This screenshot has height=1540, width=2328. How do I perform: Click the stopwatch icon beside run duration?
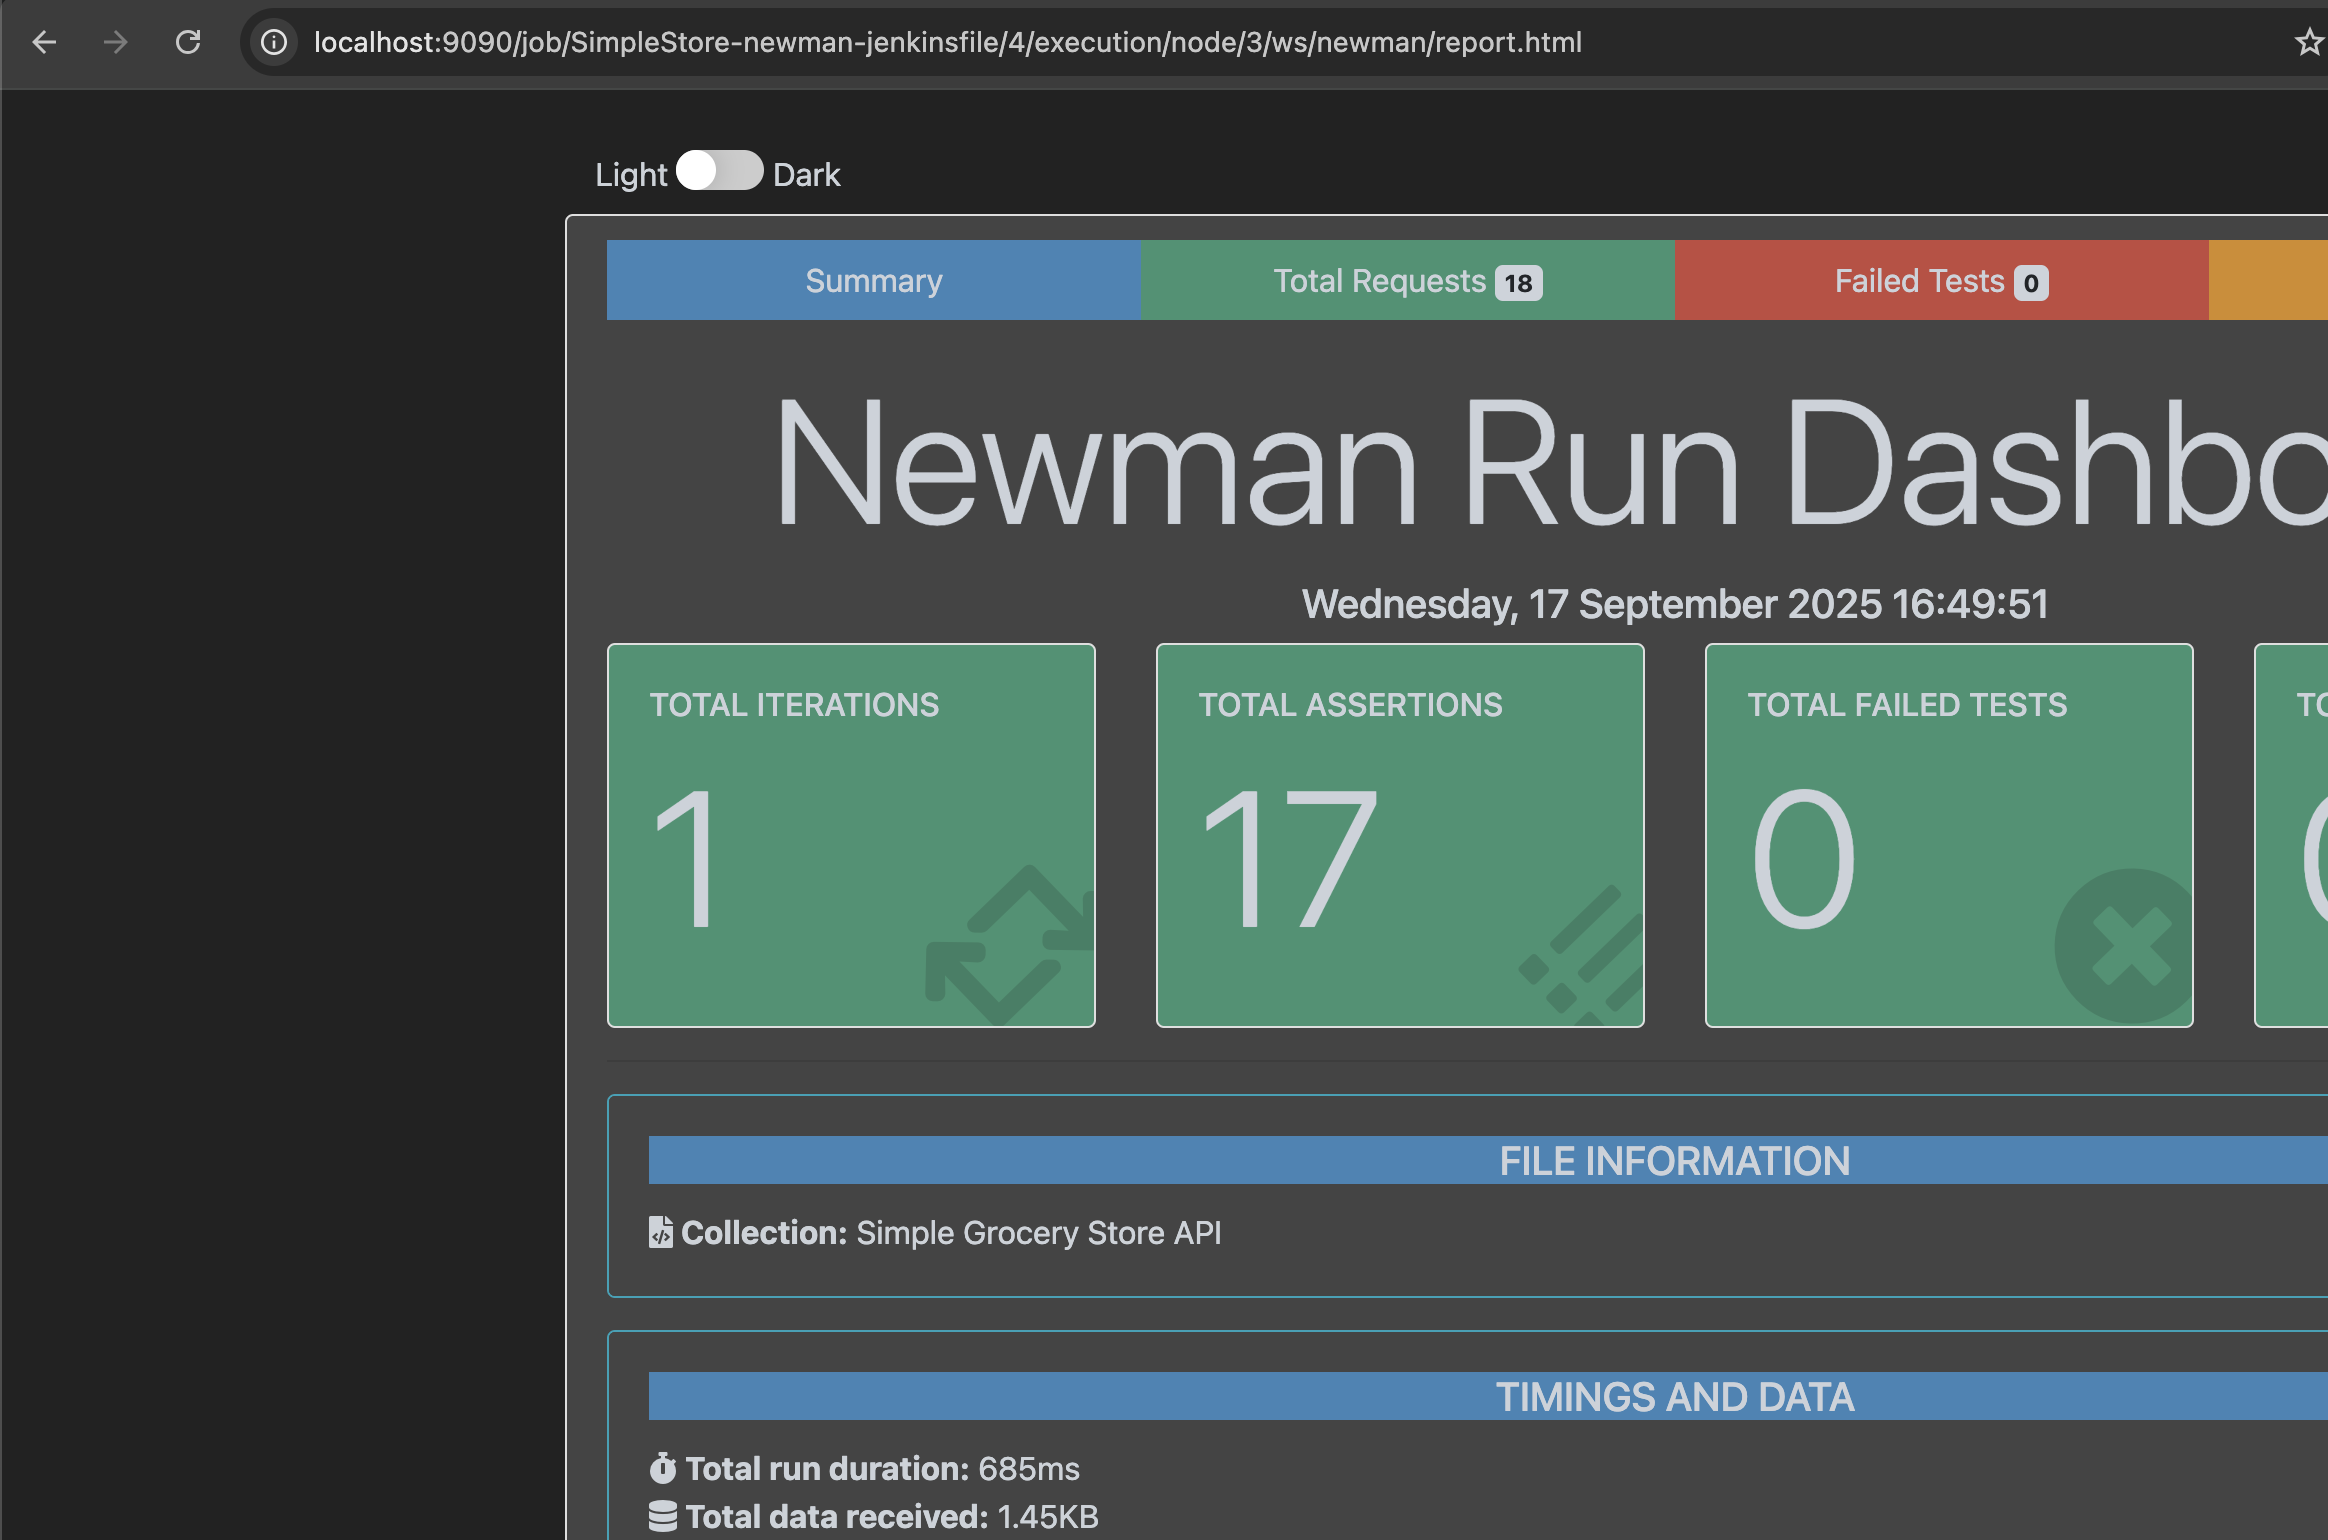pyautogui.click(x=662, y=1467)
